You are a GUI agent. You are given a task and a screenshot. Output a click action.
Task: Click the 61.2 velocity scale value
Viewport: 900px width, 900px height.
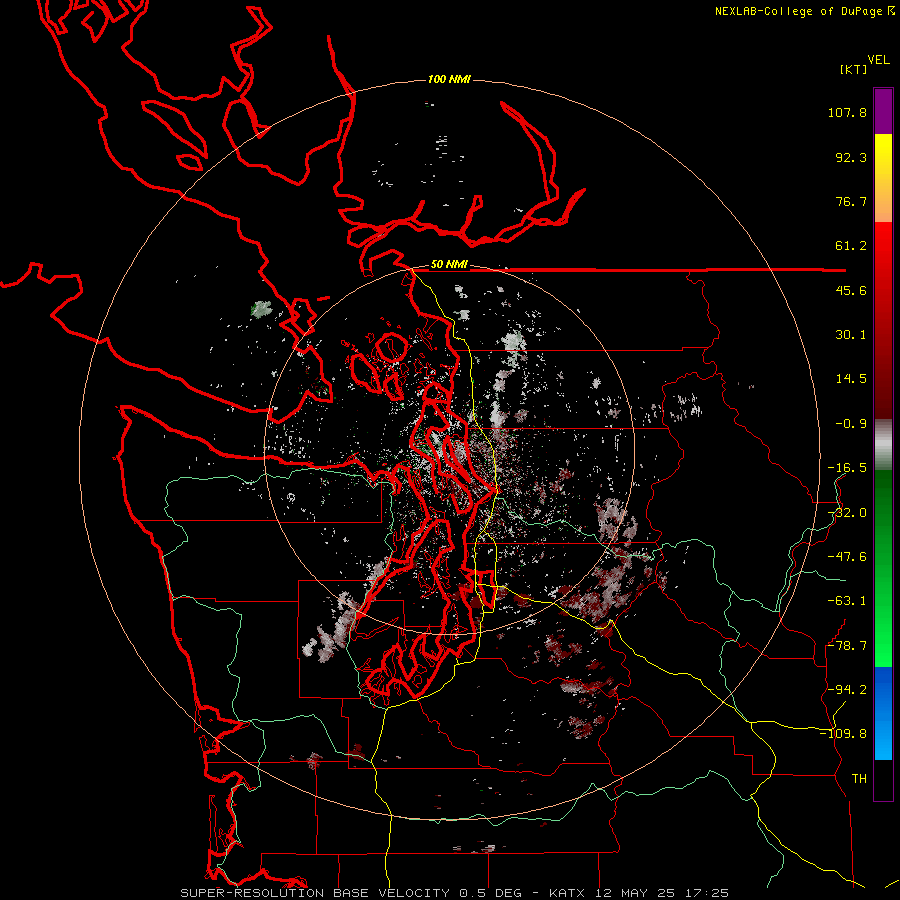851,246
